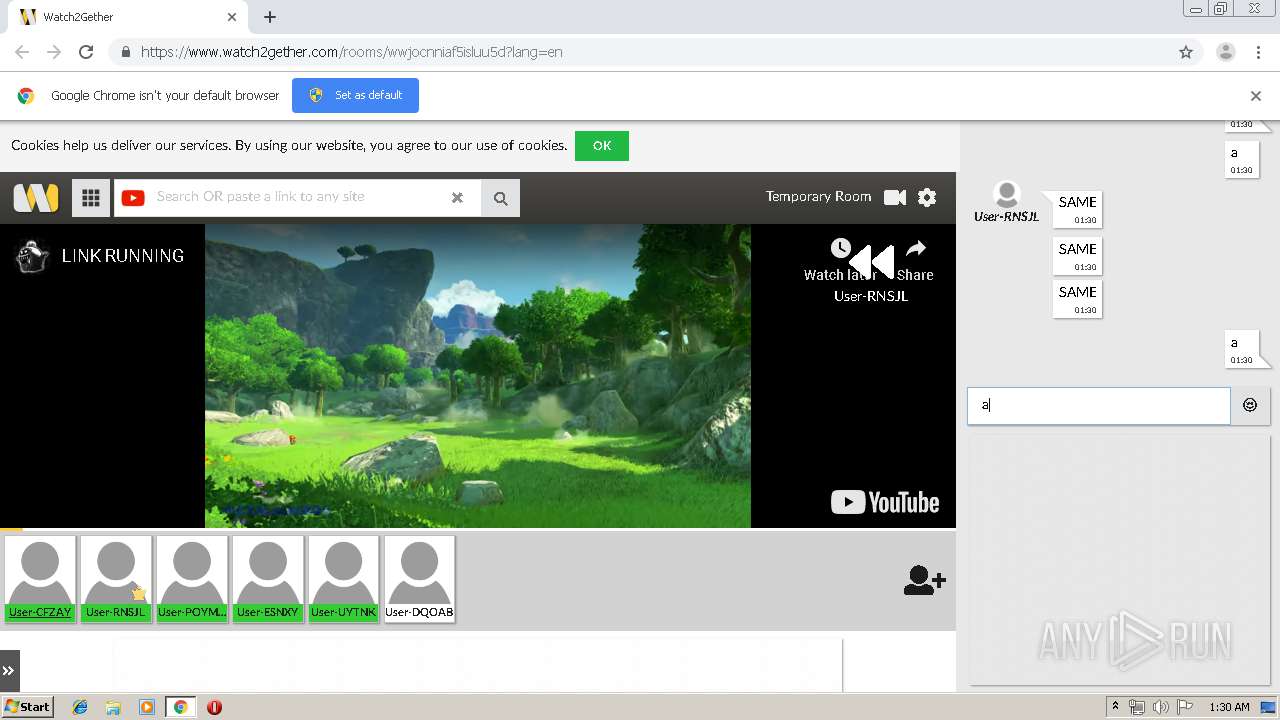This screenshot has width=1280, height=720.
Task: Select User-UYTNK avatar
Action: coord(343,579)
